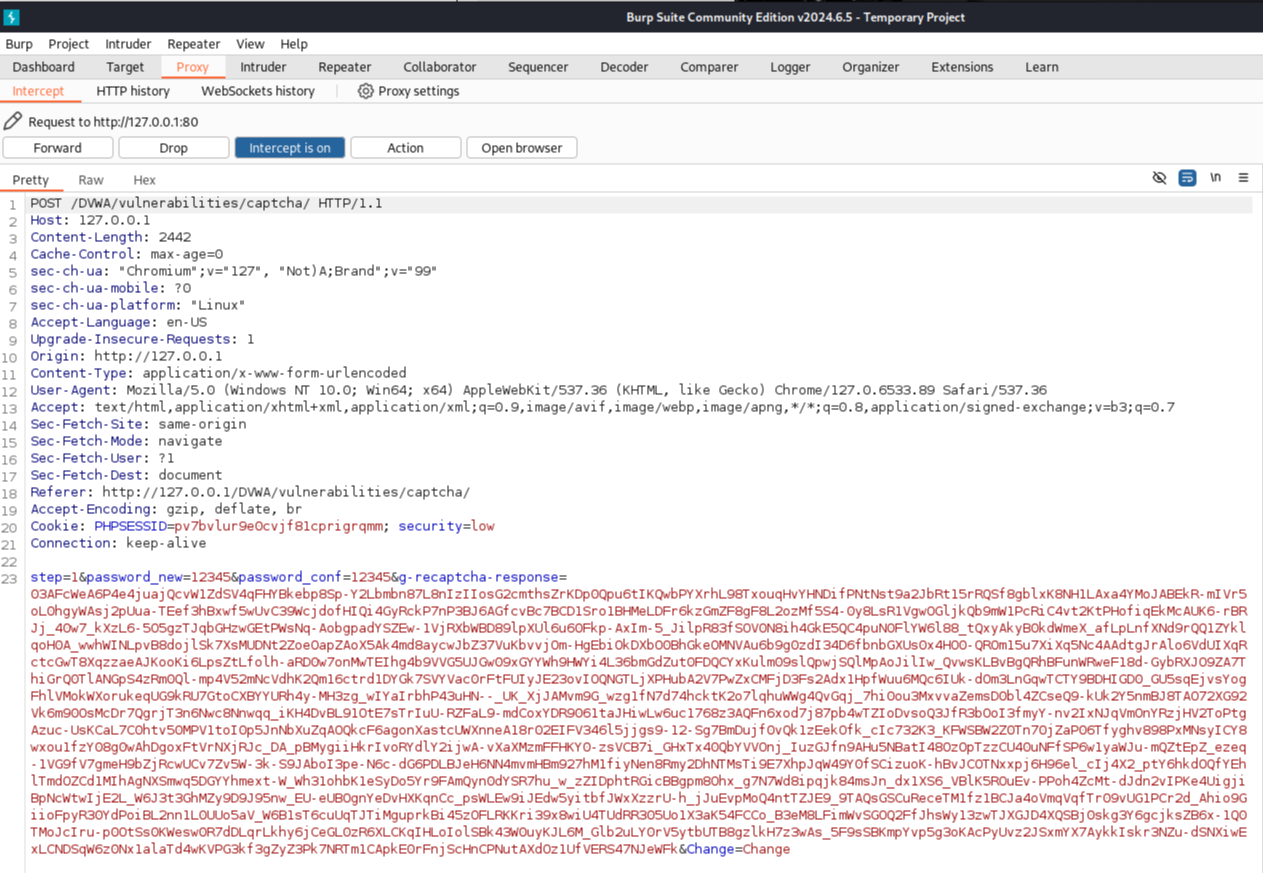Open the Learn tab
Viewport: 1263px width, 873px height.
click(1041, 67)
